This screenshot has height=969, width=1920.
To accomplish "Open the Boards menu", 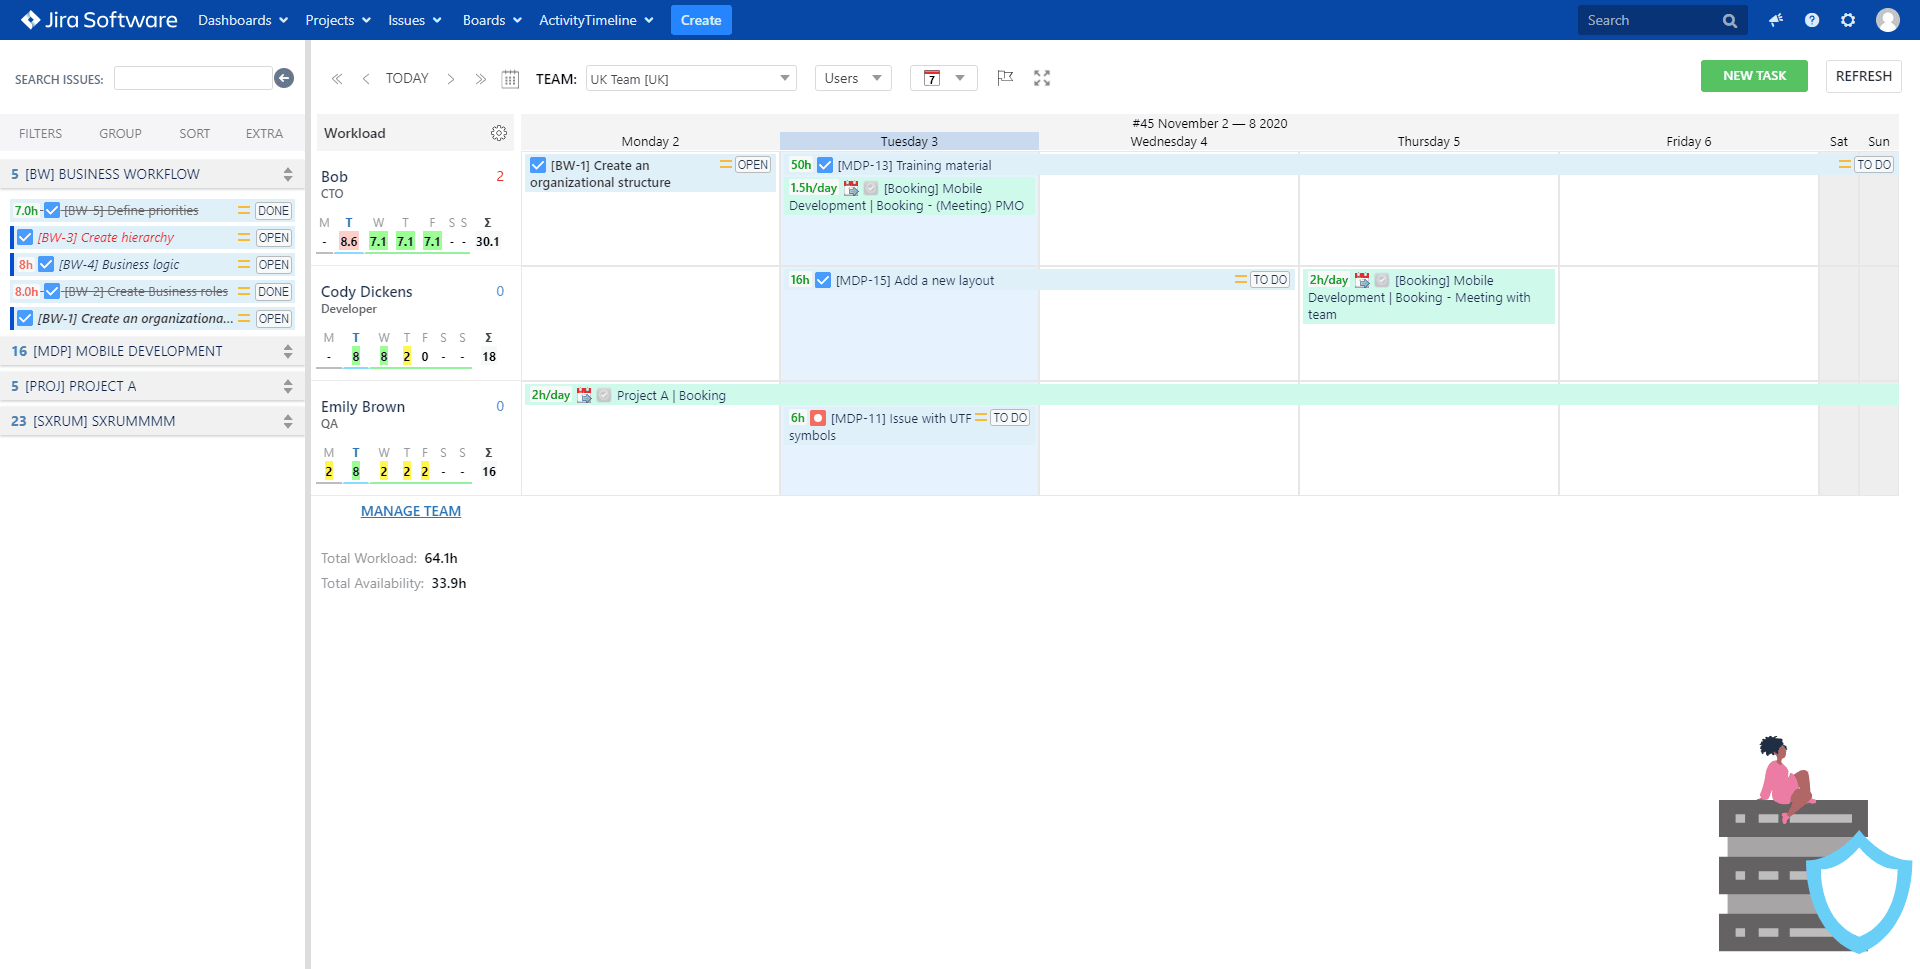I will coord(492,20).
